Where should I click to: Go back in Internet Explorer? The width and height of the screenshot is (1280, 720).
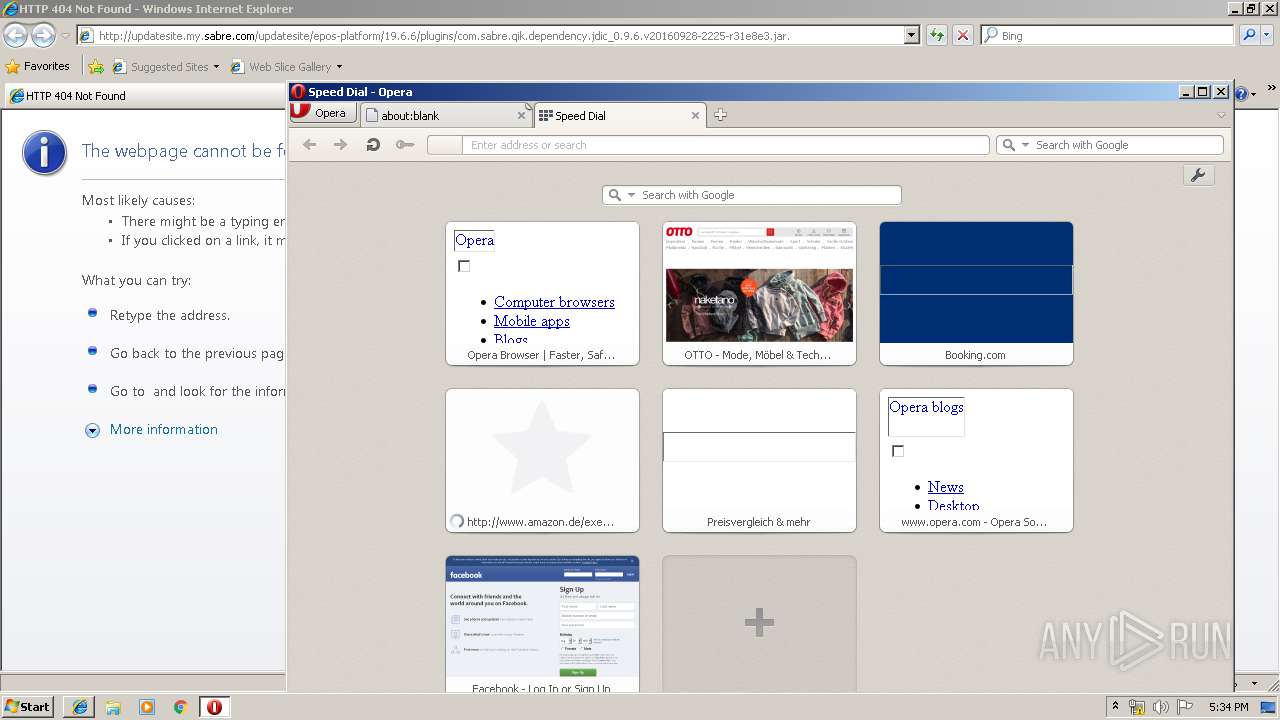(x=15, y=35)
